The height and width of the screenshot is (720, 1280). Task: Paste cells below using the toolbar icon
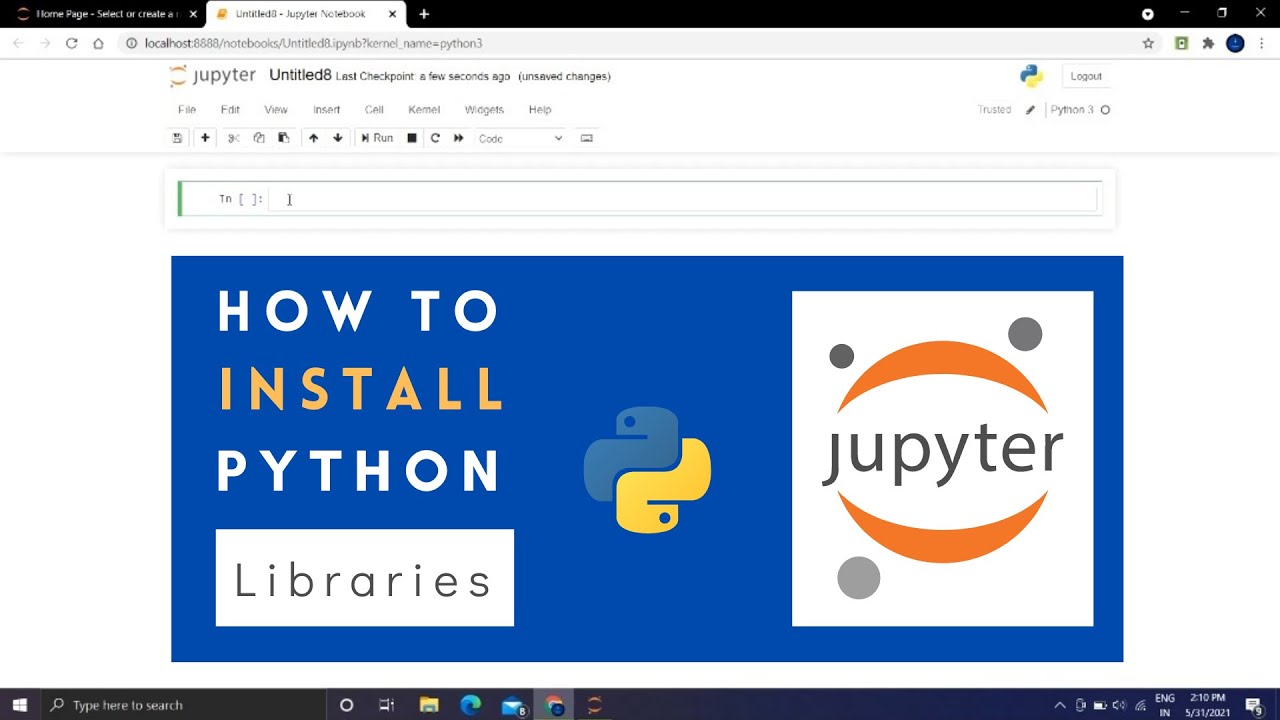[284, 138]
